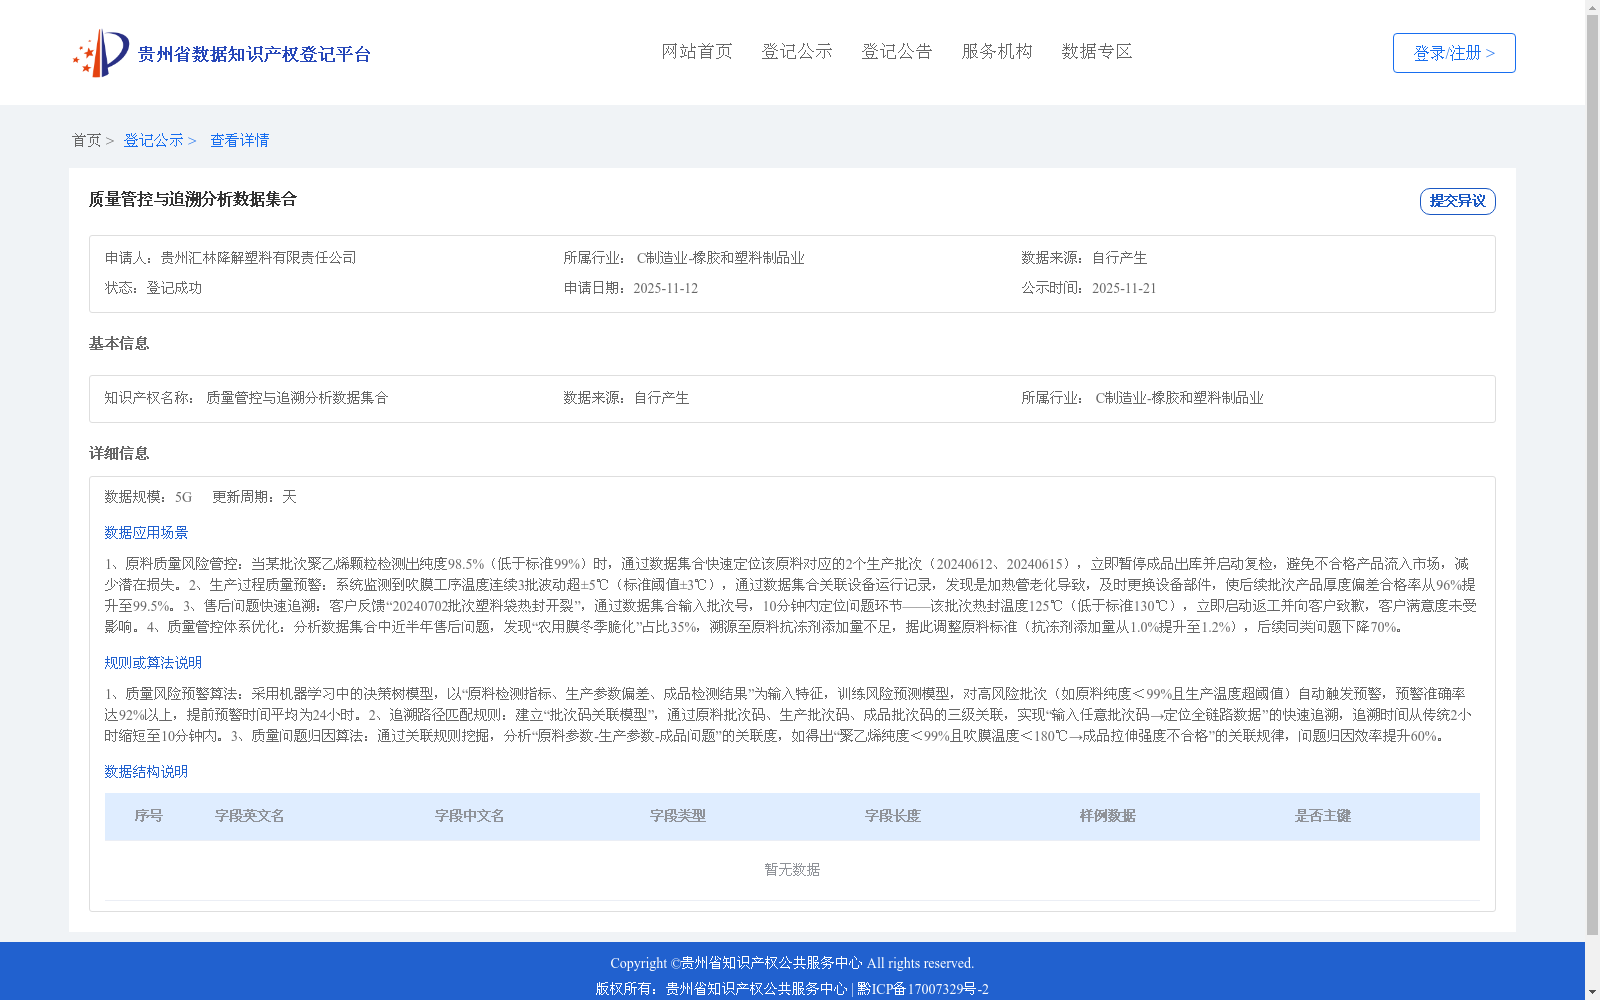Click the status text 登记成功
Viewport: 1600px width, 1000px height.
[174, 288]
